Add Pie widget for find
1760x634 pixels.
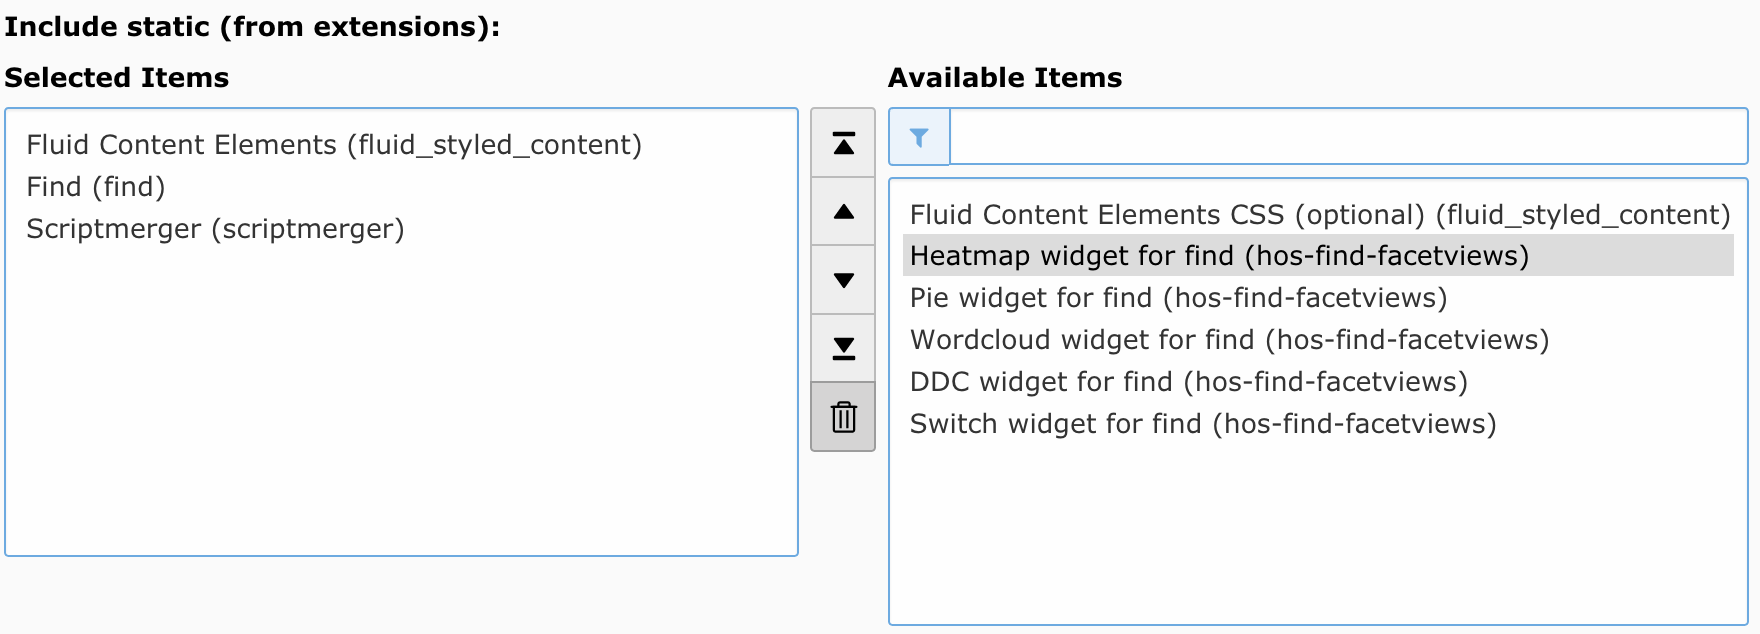tap(1178, 298)
